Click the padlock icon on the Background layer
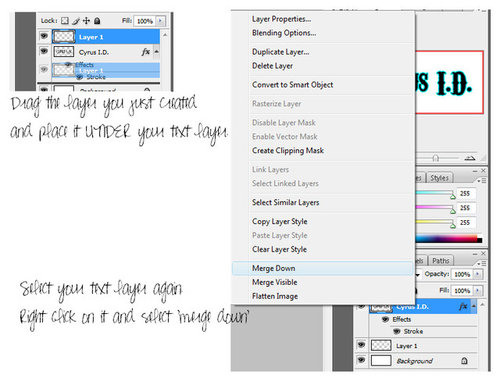This screenshot has height=380, width=500. [x=464, y=361]
